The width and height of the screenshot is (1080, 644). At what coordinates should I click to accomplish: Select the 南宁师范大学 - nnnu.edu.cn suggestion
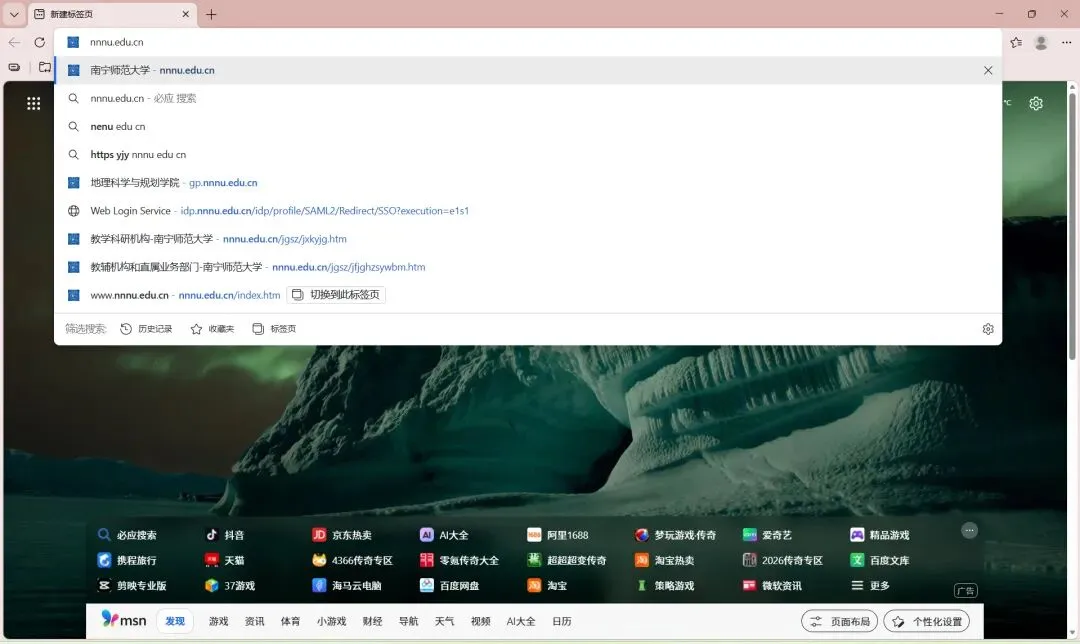528,70
